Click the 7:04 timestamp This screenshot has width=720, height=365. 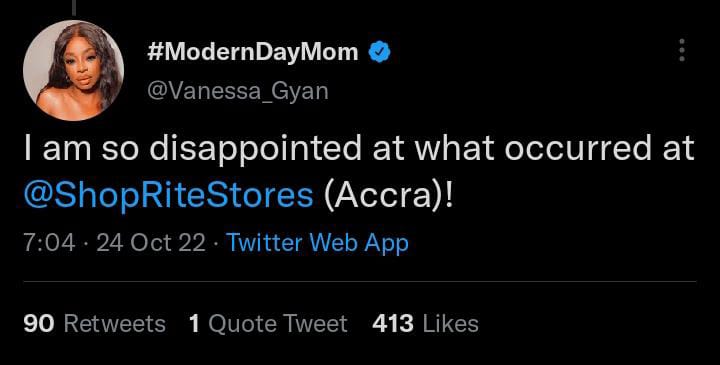(x=49, y=243)
